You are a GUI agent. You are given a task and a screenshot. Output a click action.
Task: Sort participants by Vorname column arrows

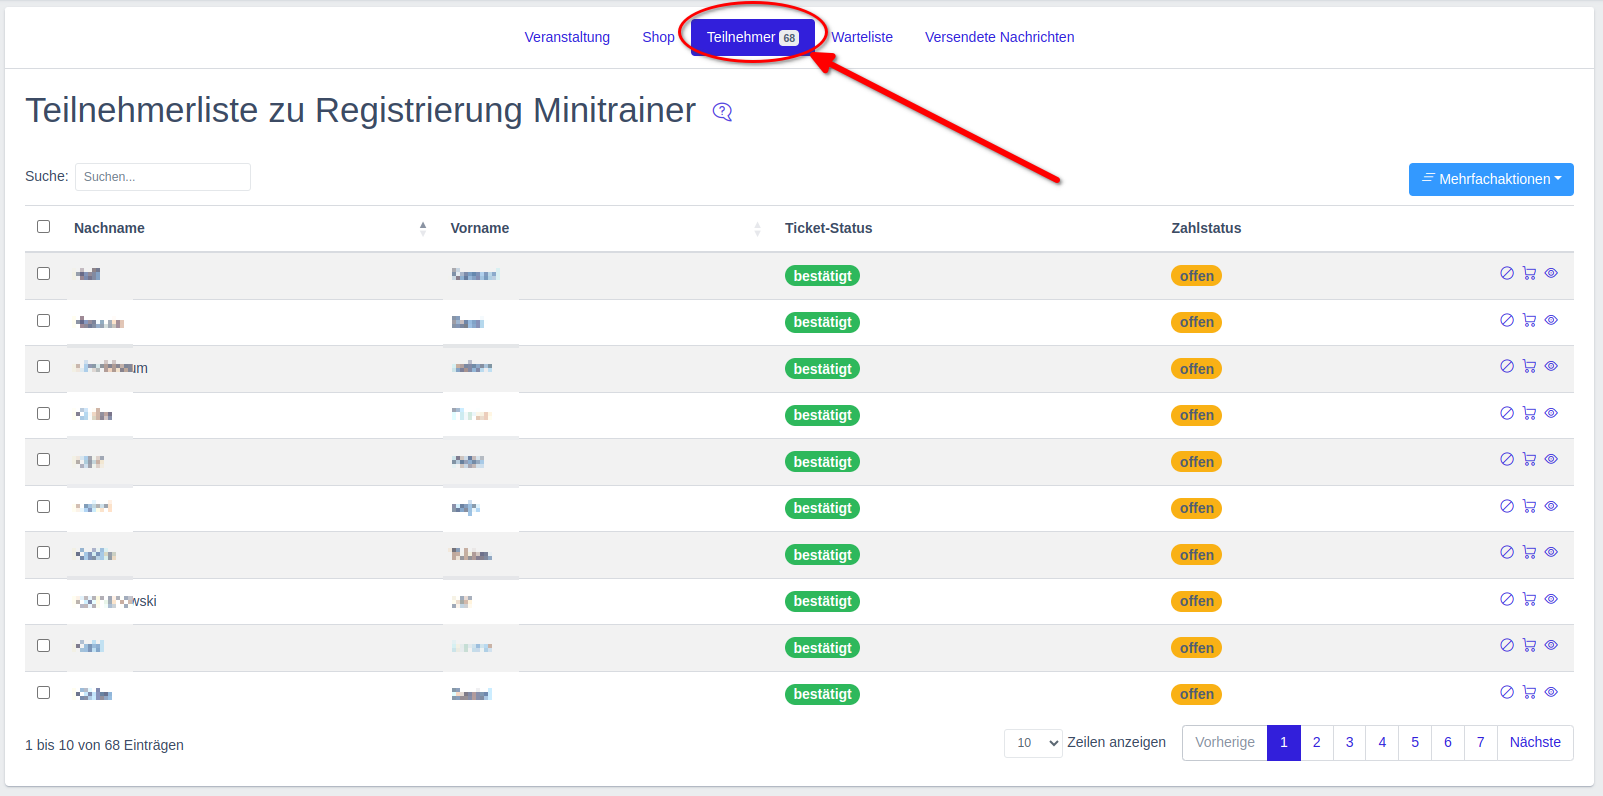click(x=757, y=228)
